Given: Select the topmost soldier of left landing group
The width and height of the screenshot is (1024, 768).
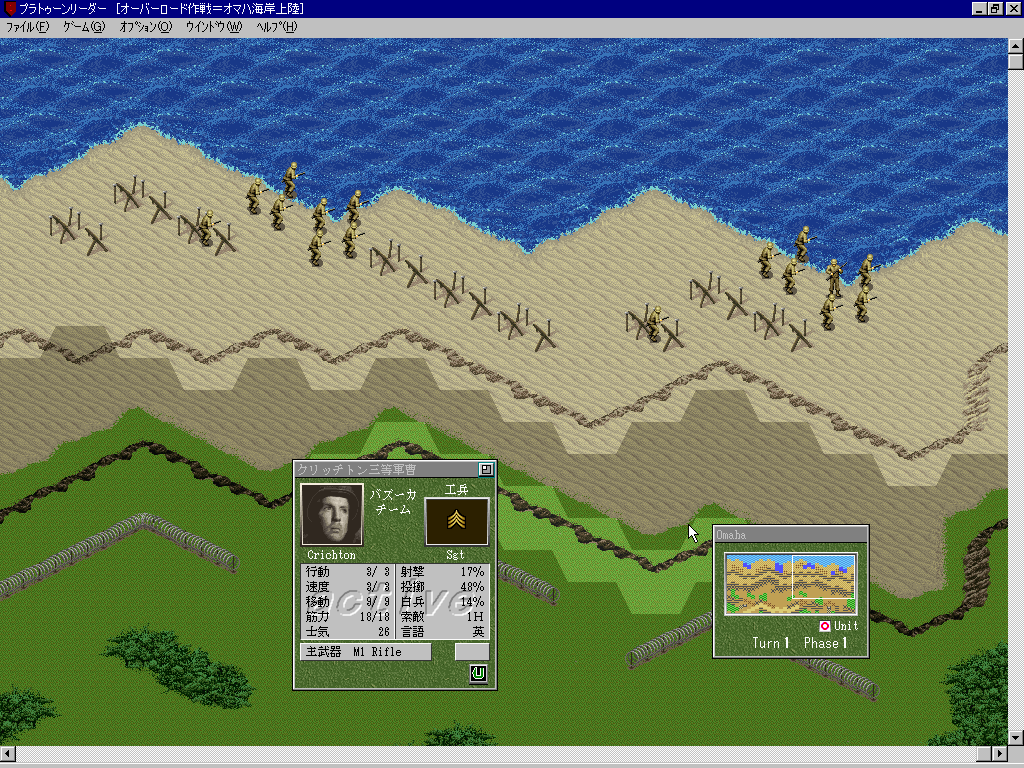Looking at the screenshot, I should click(x=291, y=179).
